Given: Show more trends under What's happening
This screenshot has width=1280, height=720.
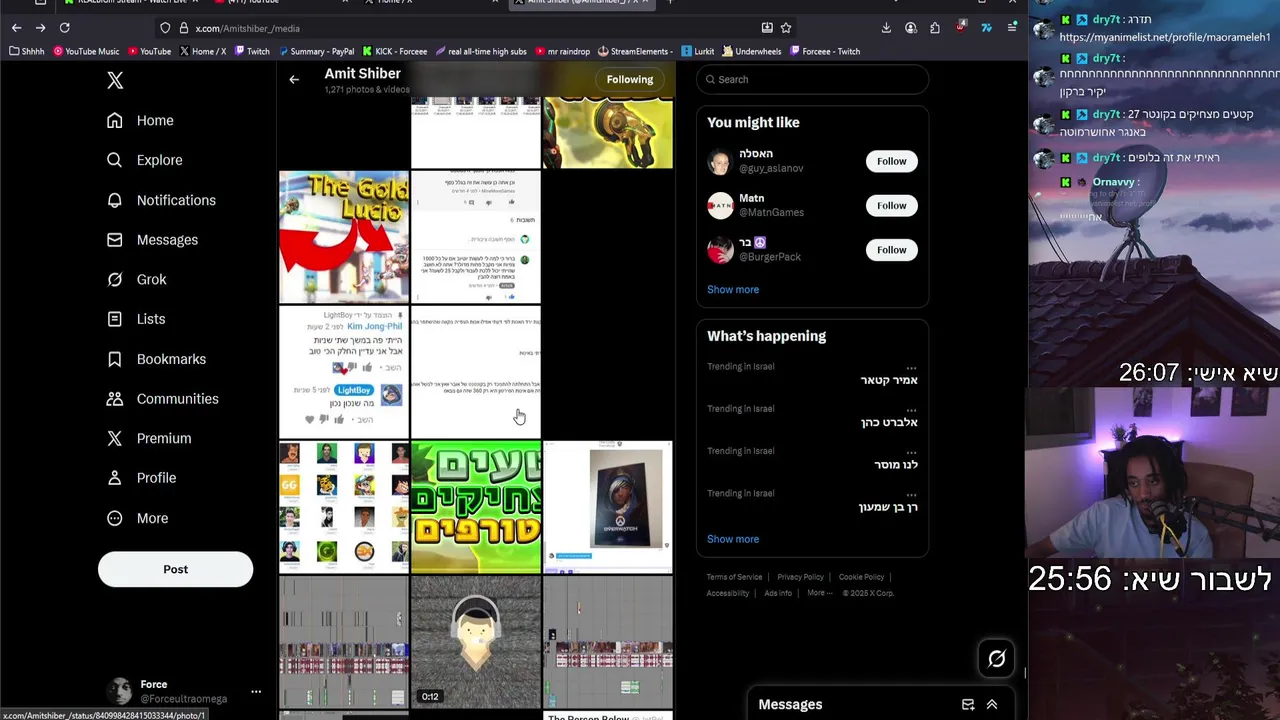Looking at the screenshot, I should 733,539.
